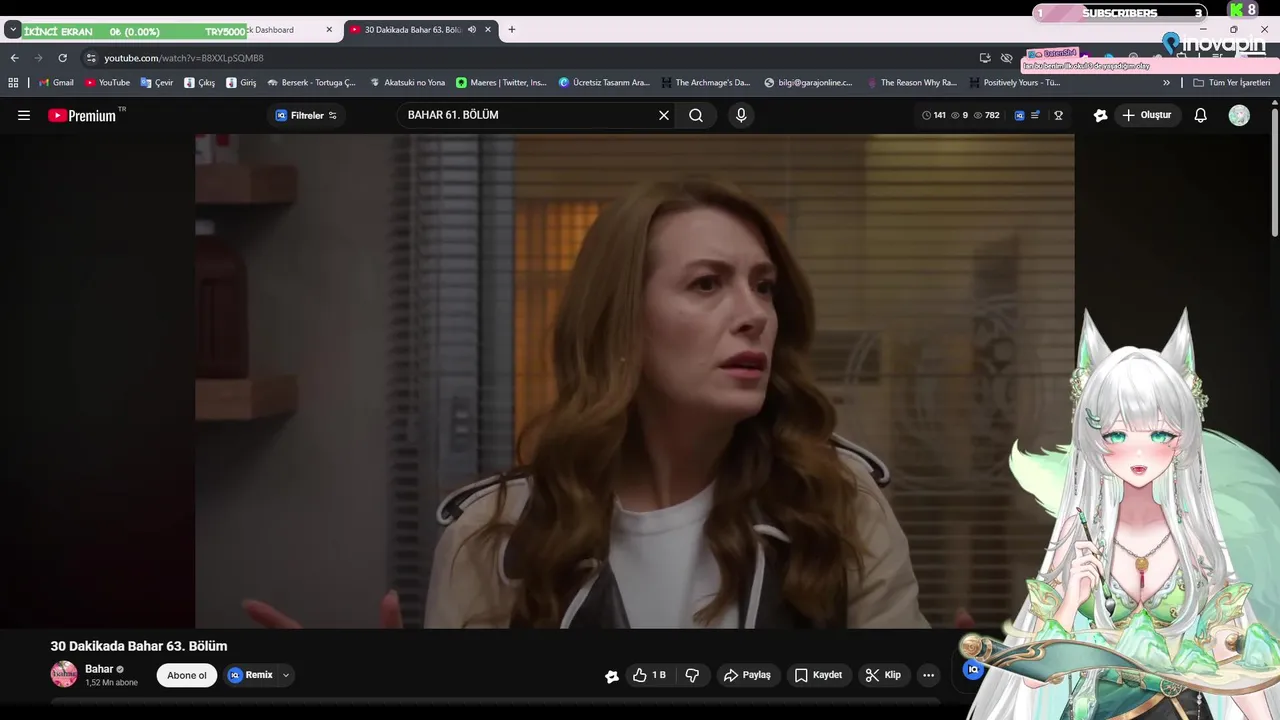1280x720 pixels.
Task: Open the YouTube hamburger guide menu
Action: pyautogui.click(x=24, y=115)
